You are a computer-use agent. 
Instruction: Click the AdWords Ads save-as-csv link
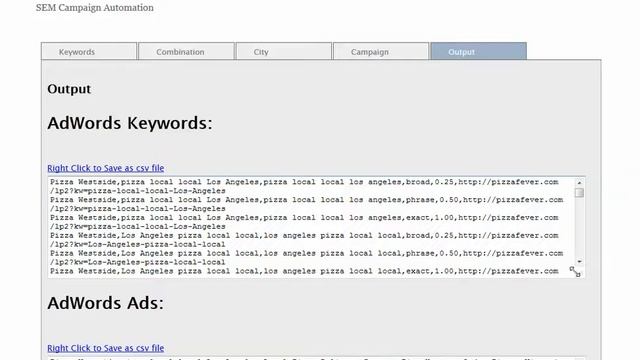coord(106,348)
